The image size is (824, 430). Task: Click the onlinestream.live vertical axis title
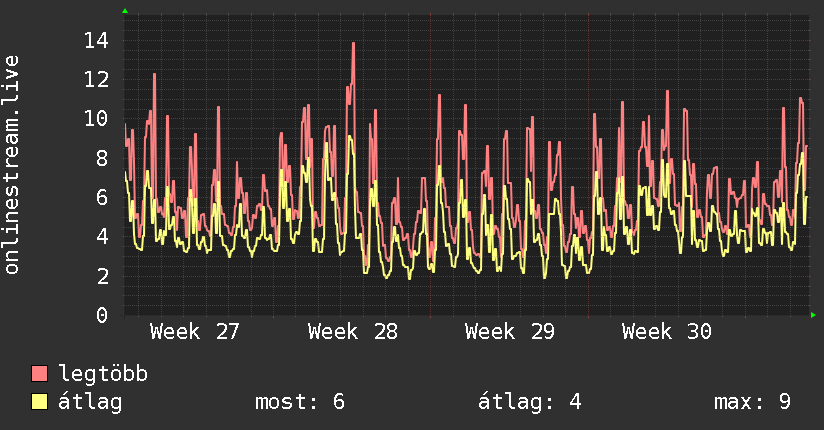11,165
